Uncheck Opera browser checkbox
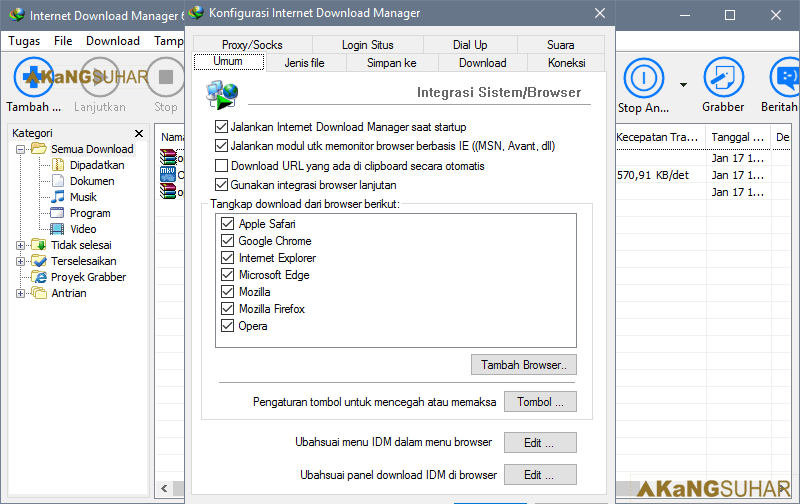The height and width of the screenshot is (504, 800). click(228, 325)
